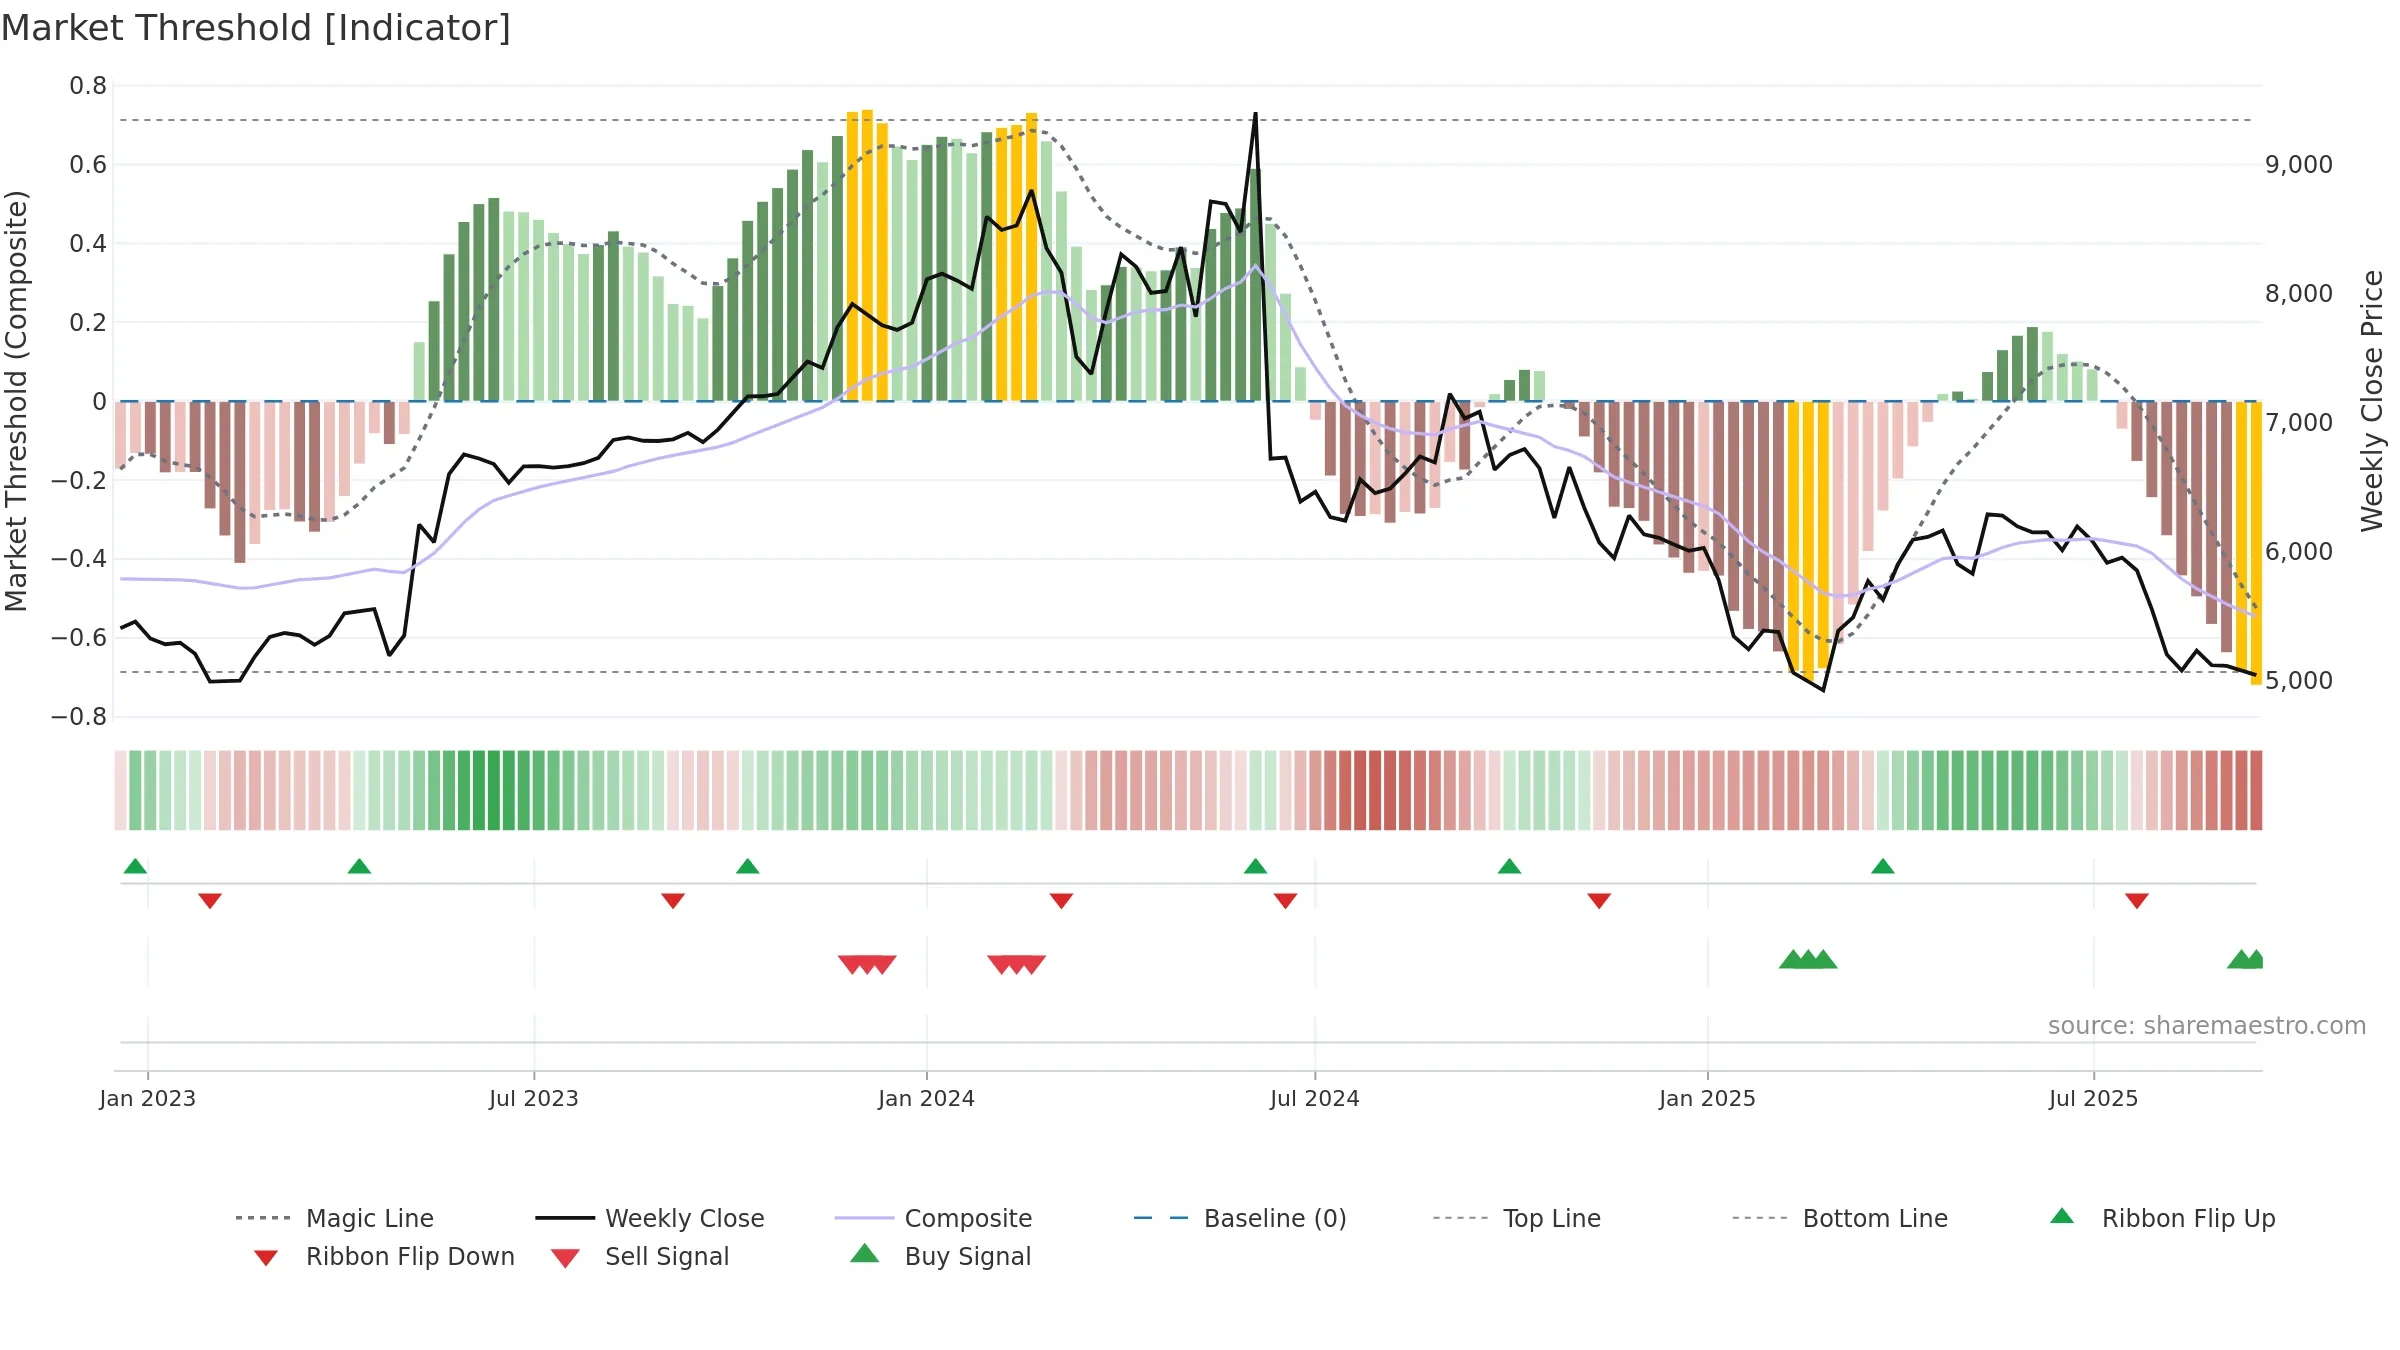Click the buy signal cluster in Feb 2025
The image size is (2400, 1350).
[1808, 959]
